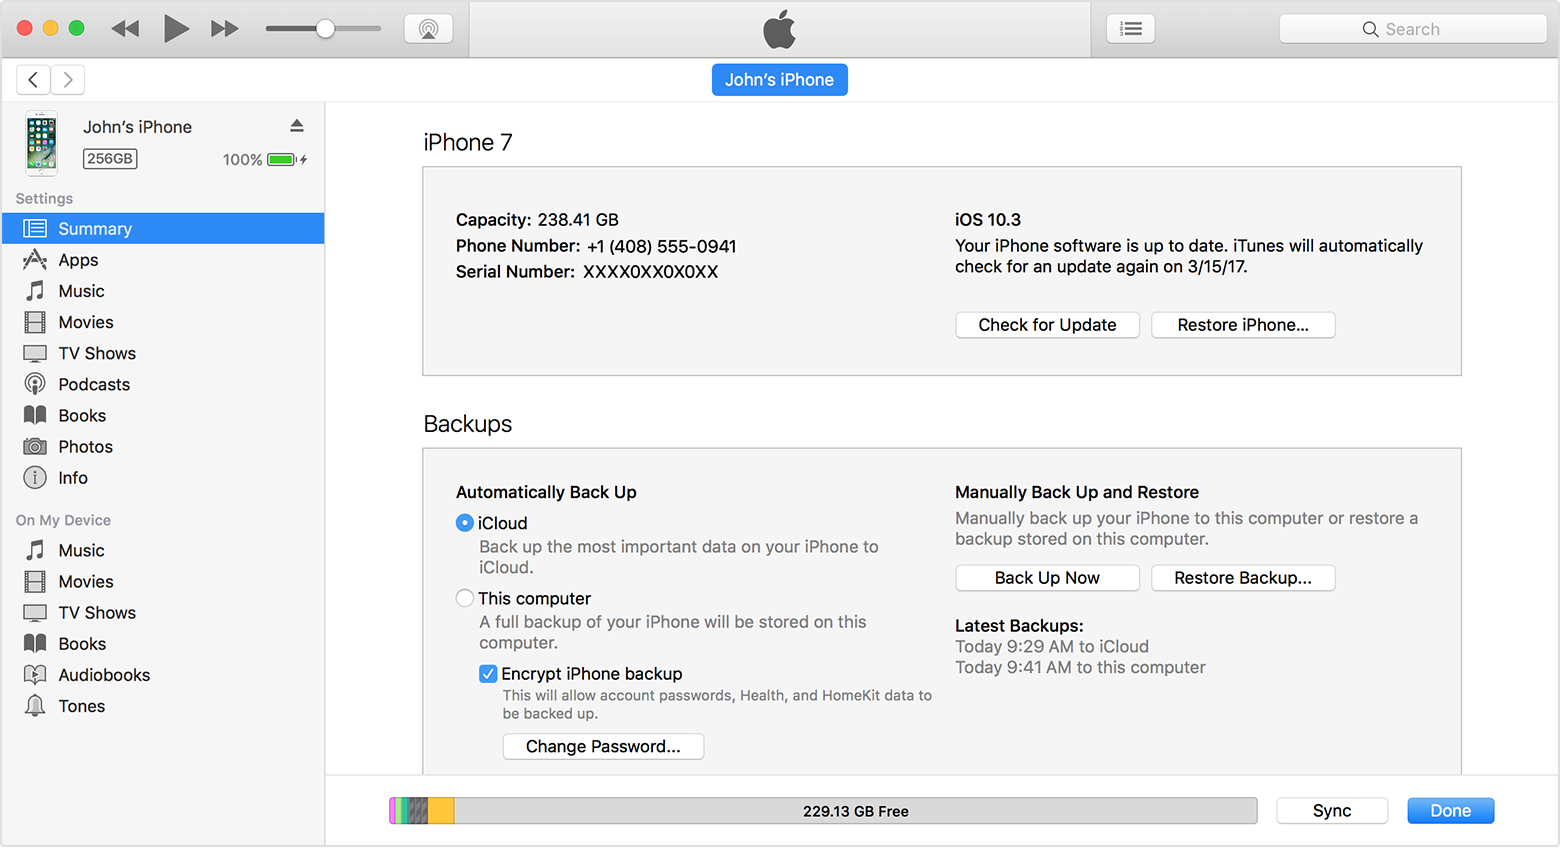Open TV Shows under Settings sidebar
This screenshot has width=1560, height=848.
[163, 353]
